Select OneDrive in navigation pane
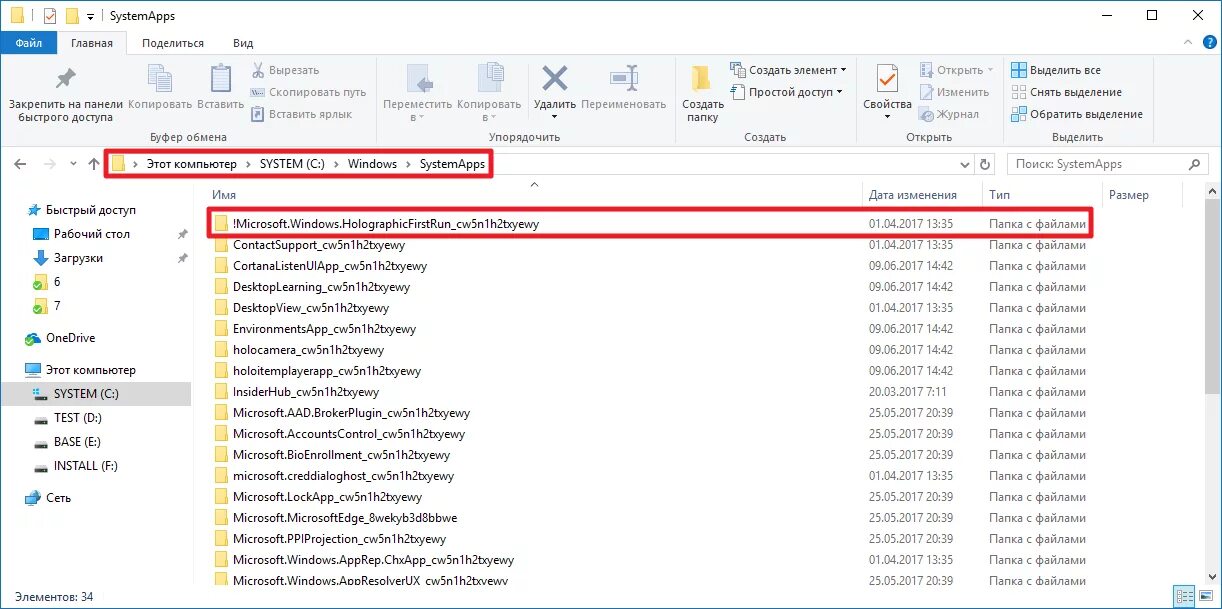Viewport: 1222px width, 609px height. (70, 338)
